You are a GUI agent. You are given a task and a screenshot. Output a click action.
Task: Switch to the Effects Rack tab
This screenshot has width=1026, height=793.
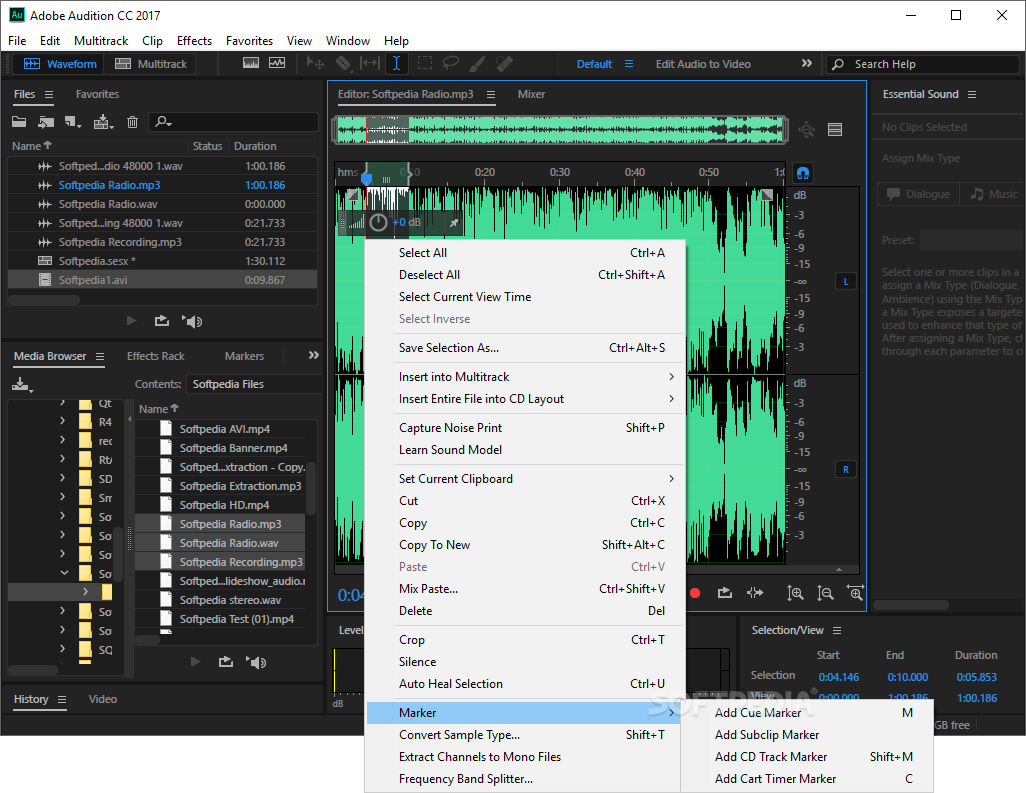(x=156, y=356)
